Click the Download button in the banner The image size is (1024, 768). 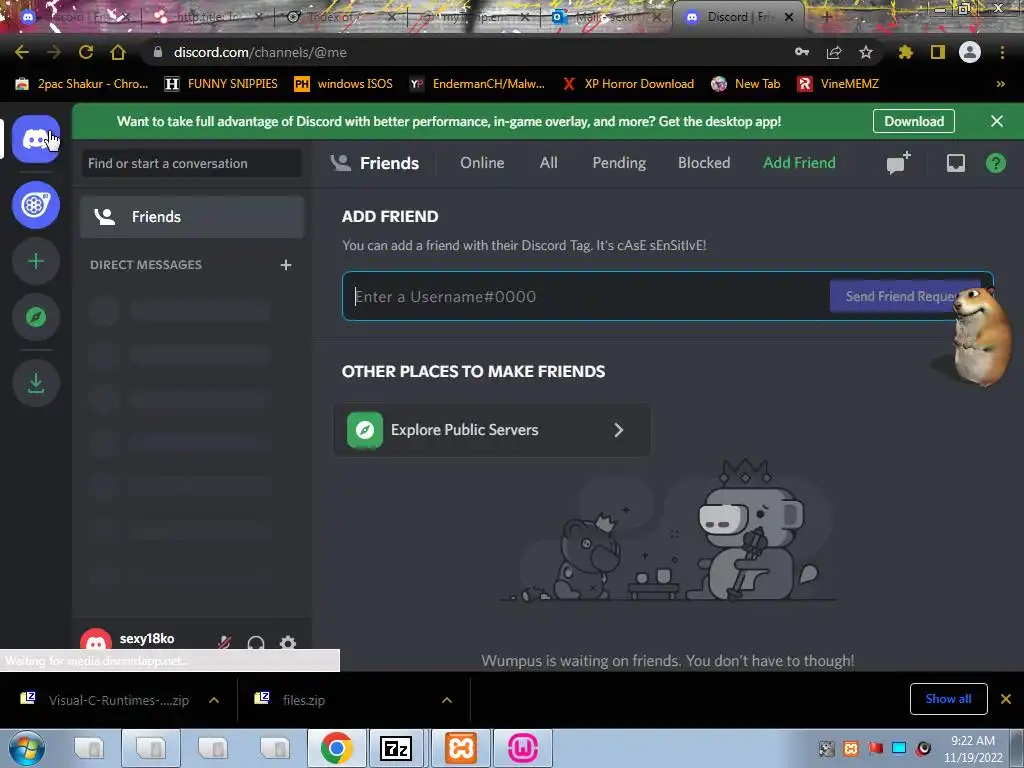pos(914,121)
